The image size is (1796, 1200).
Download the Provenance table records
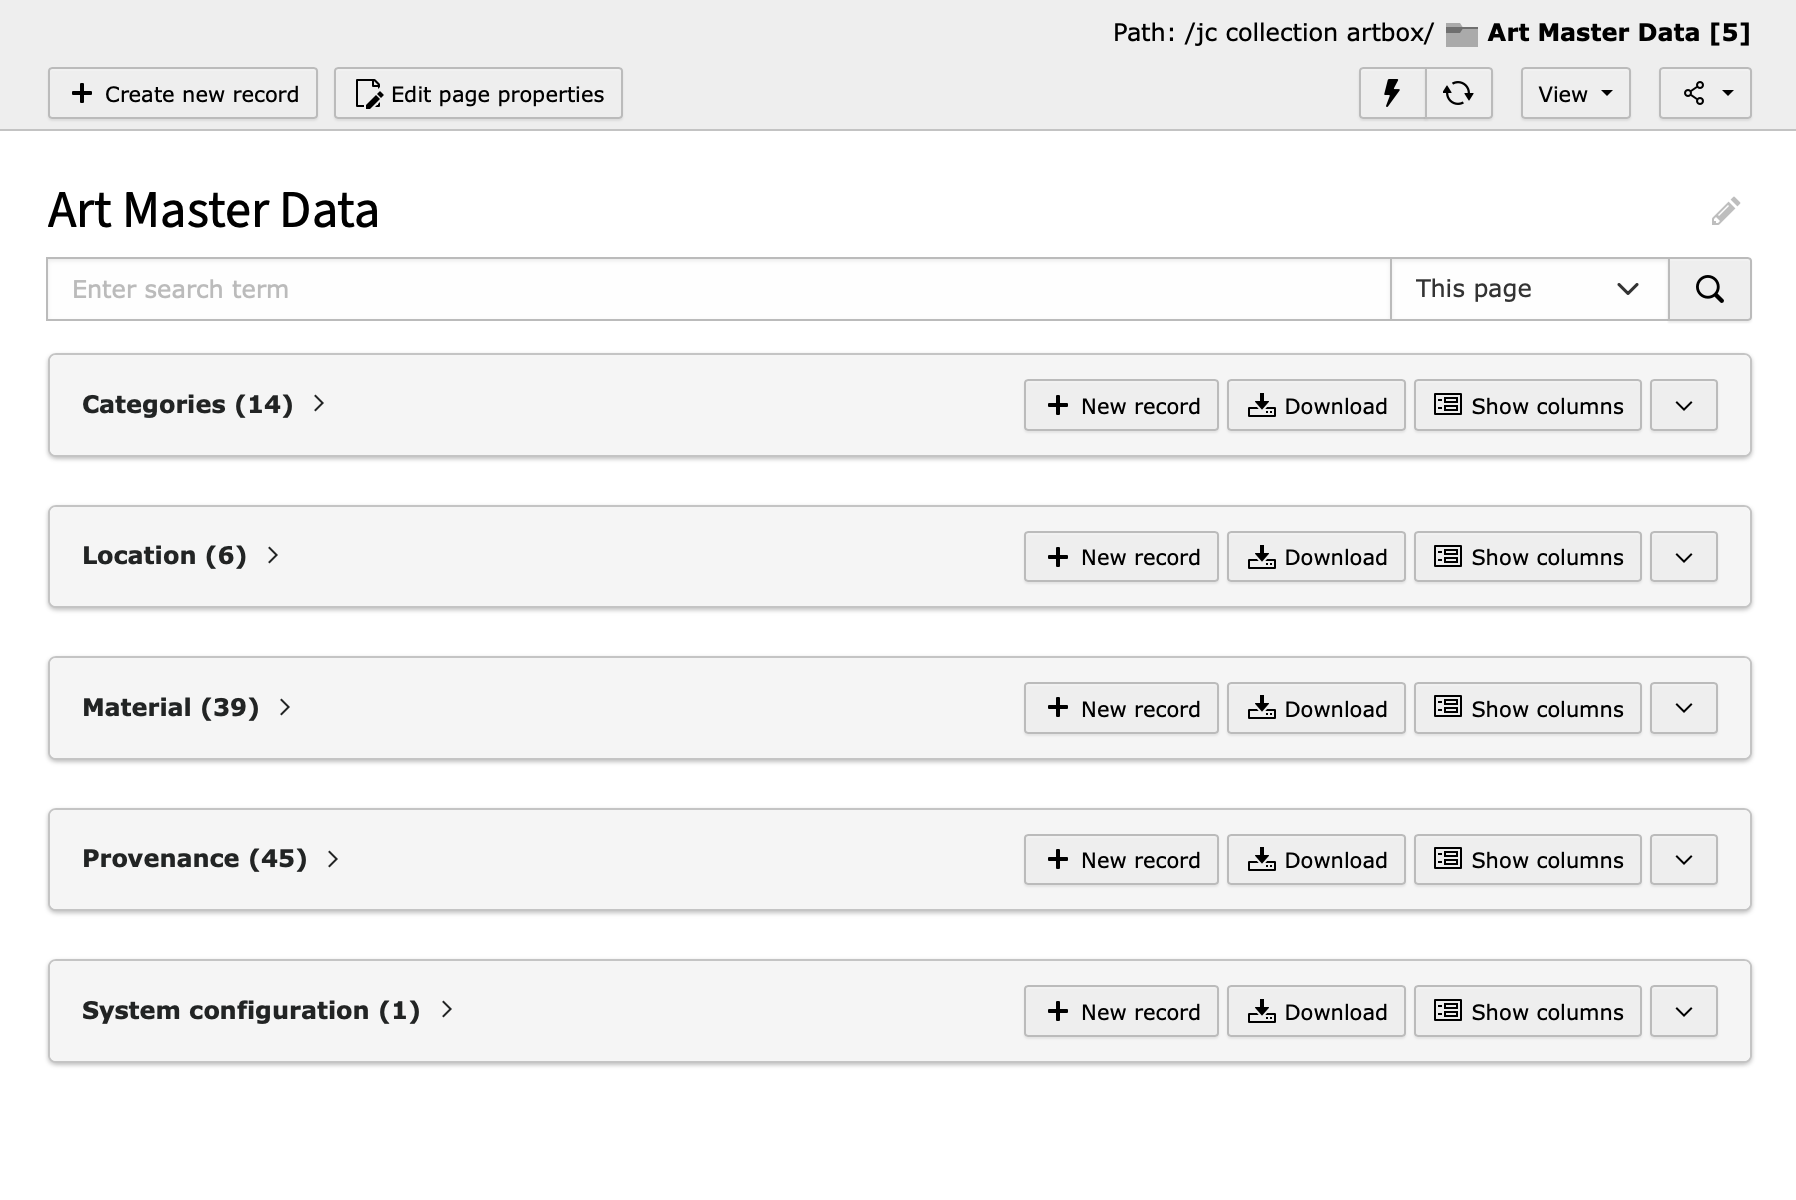click(1316, 860)
